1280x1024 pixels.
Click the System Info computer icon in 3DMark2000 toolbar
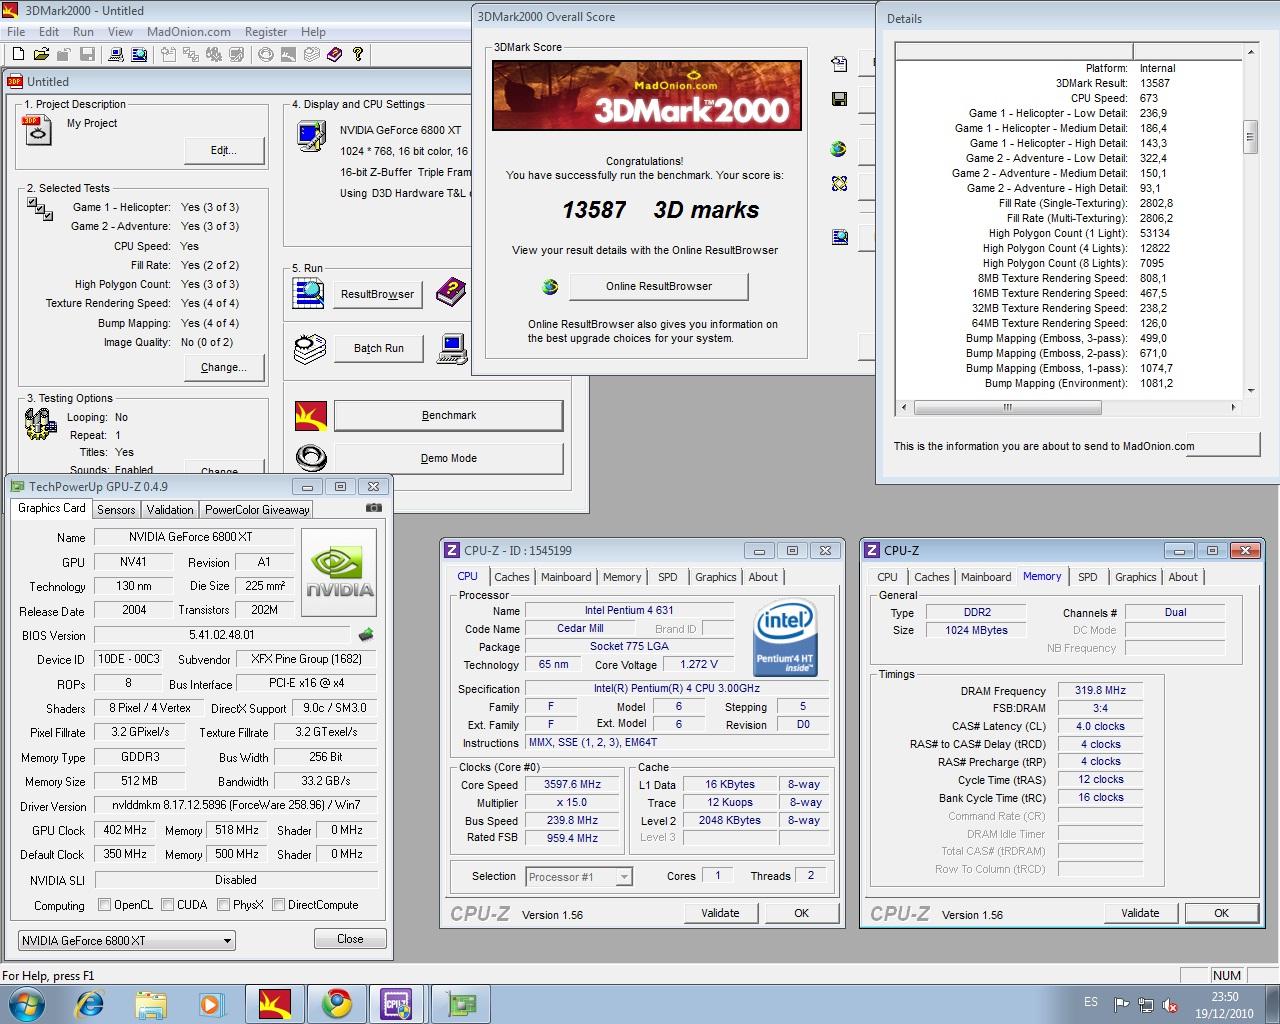pyautogui.click(x=115, y=54)
